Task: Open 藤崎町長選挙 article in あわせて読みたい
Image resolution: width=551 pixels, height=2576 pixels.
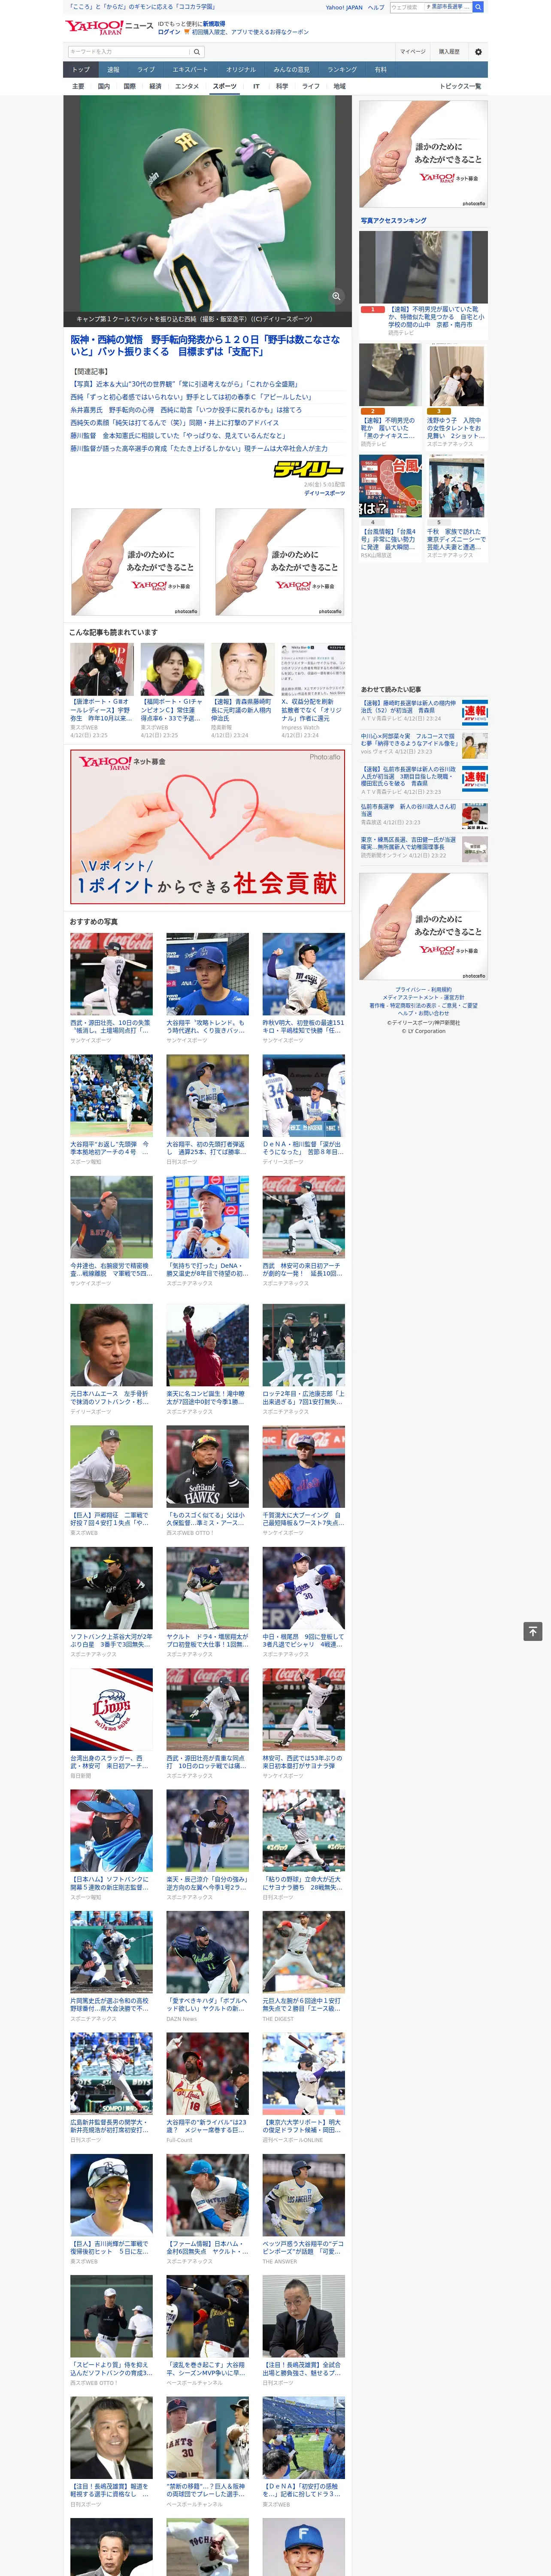Action: pos(410,707)
